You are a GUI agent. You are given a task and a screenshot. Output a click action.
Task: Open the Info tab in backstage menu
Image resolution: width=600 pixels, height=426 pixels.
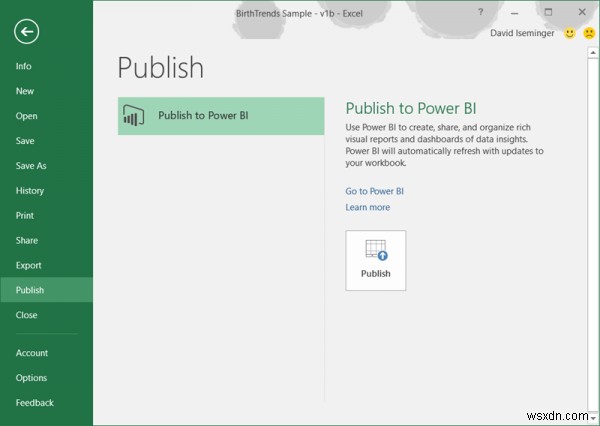(46, 66)
